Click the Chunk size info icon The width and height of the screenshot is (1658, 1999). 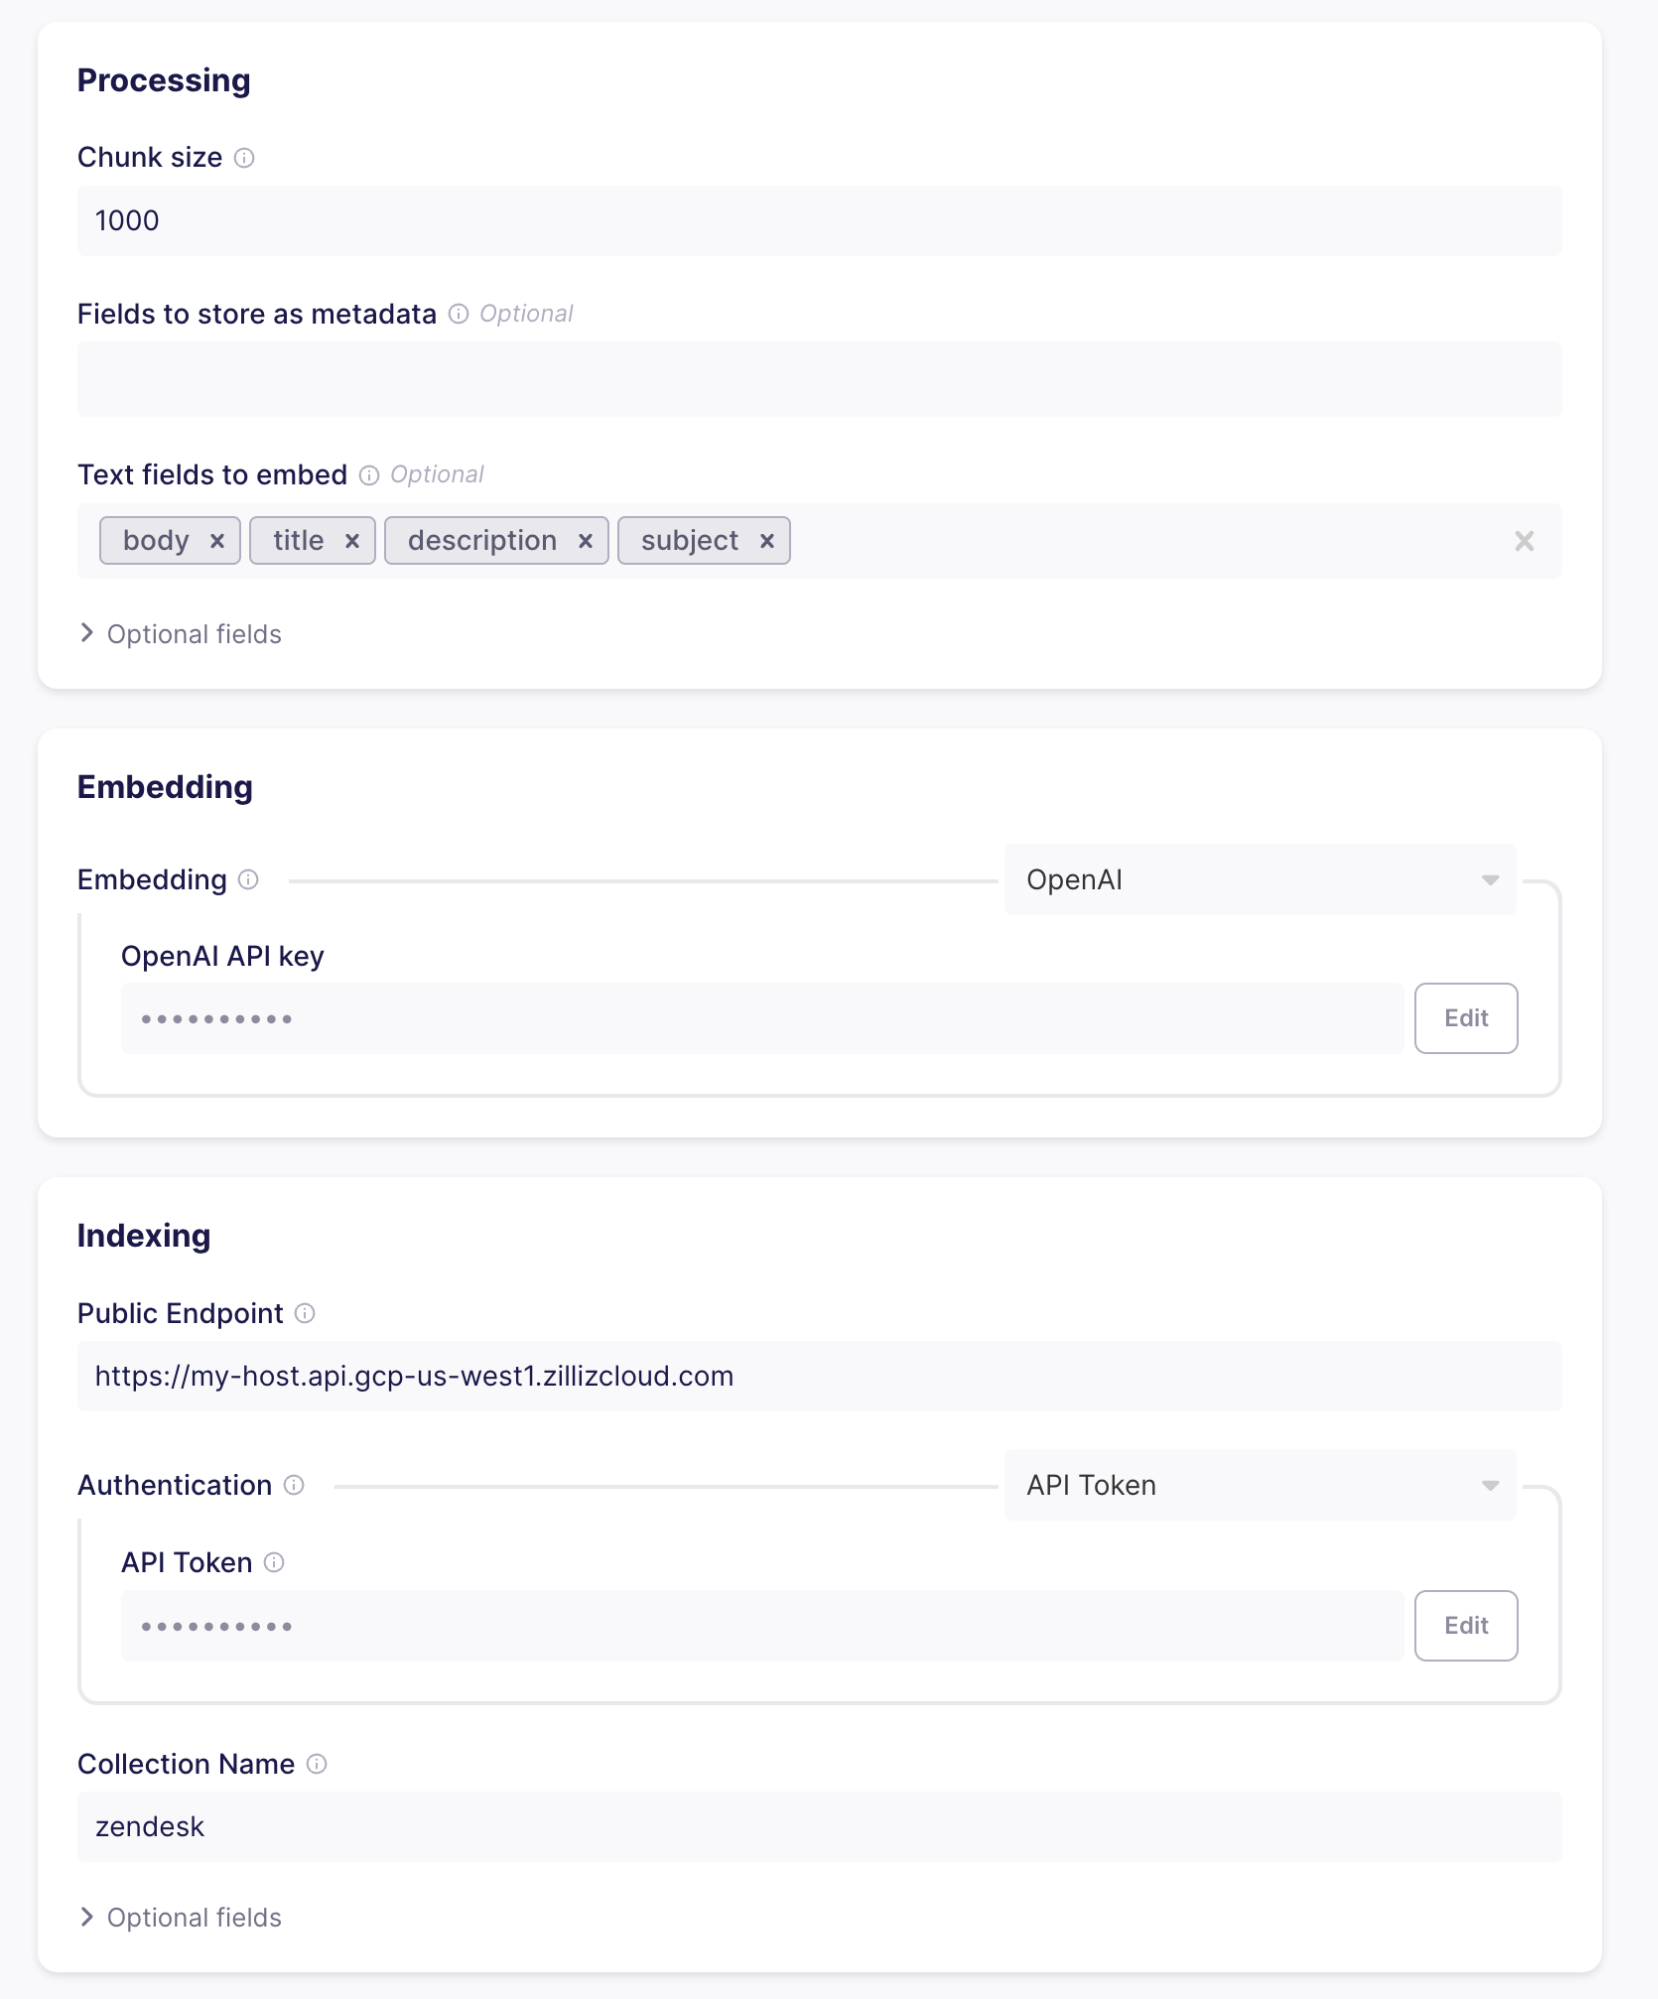pos(244,158)
